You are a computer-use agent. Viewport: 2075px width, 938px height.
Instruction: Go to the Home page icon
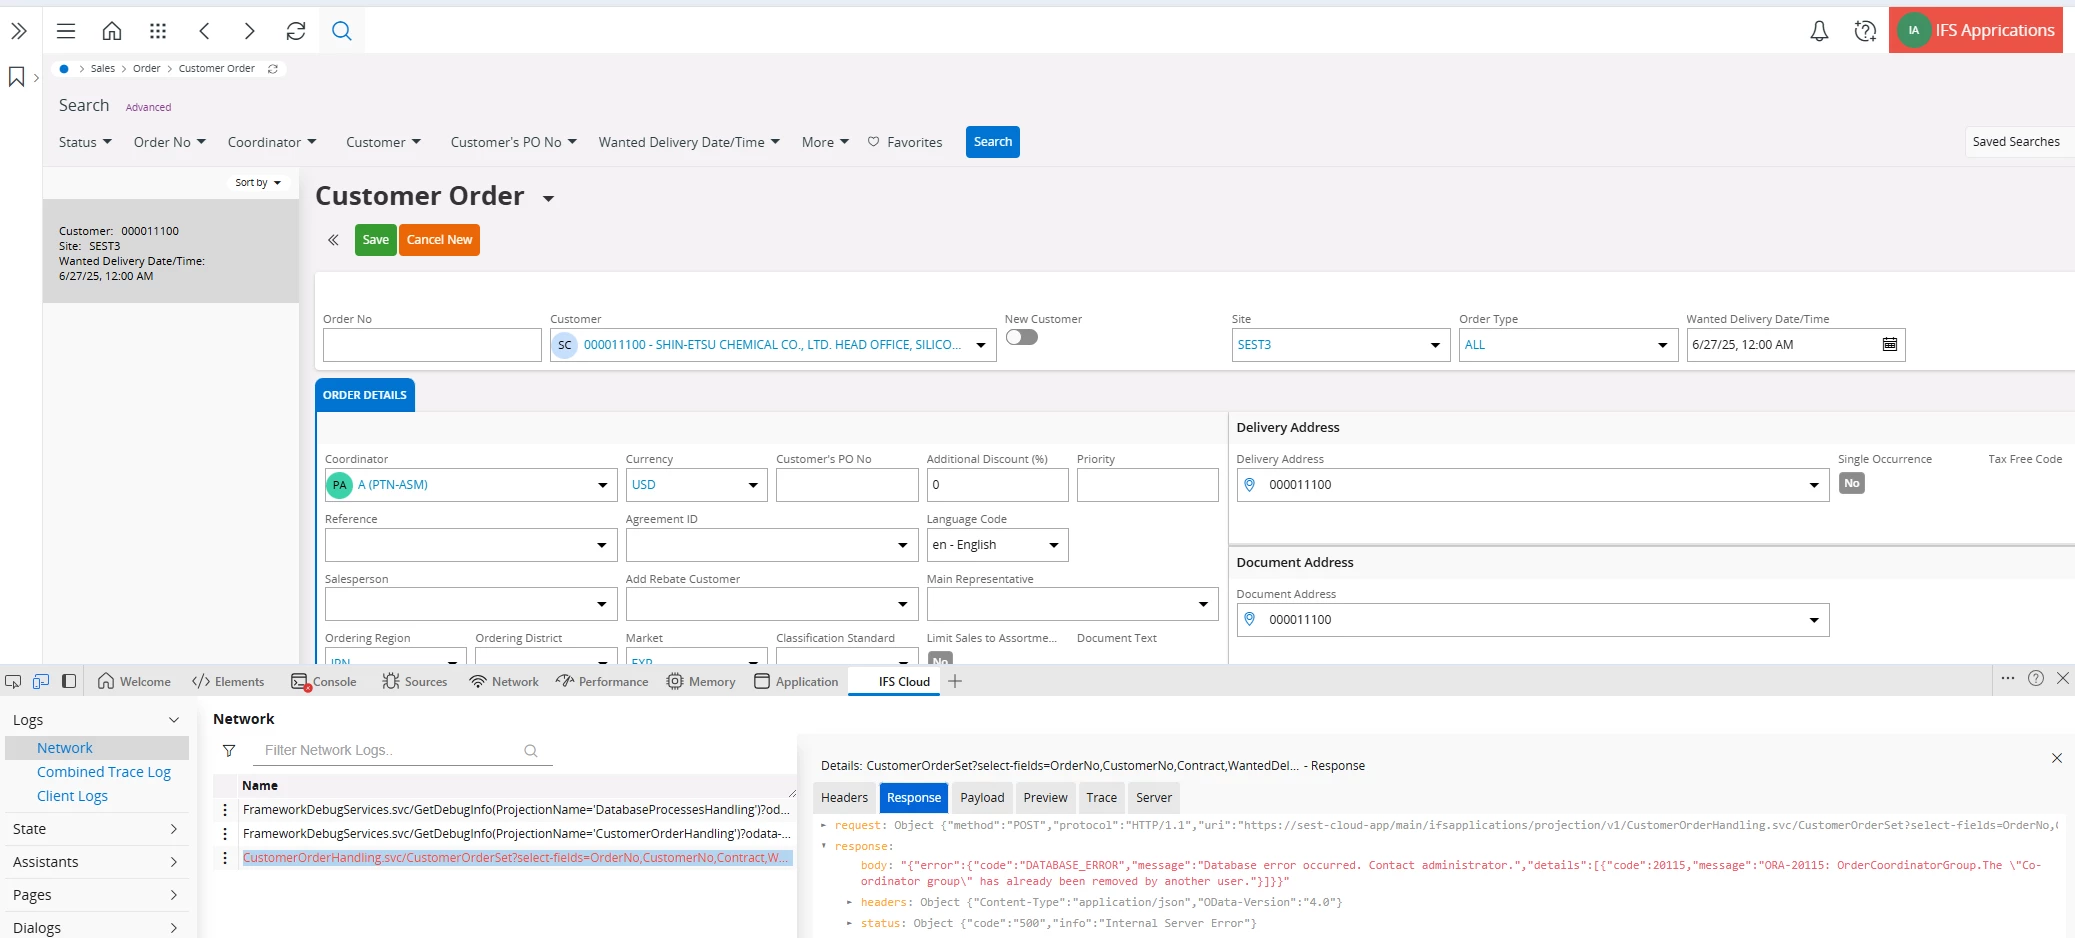point(112,31)
